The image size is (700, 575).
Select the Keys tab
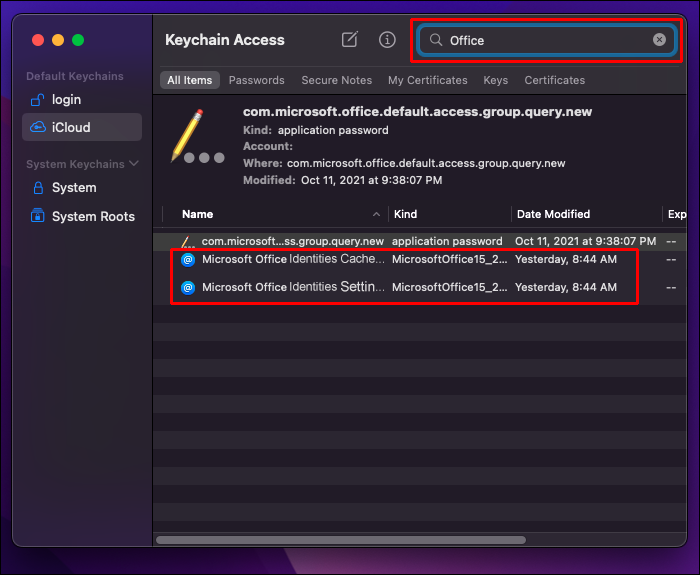click(x=495, y=80)
